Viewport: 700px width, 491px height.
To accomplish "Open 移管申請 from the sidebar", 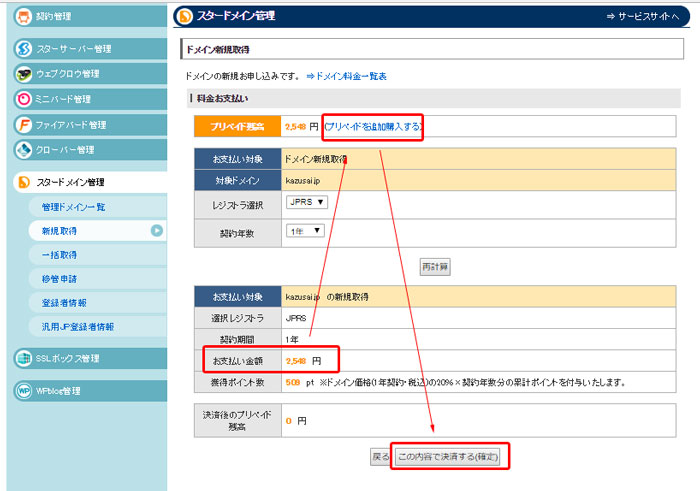I will [58, 278].
